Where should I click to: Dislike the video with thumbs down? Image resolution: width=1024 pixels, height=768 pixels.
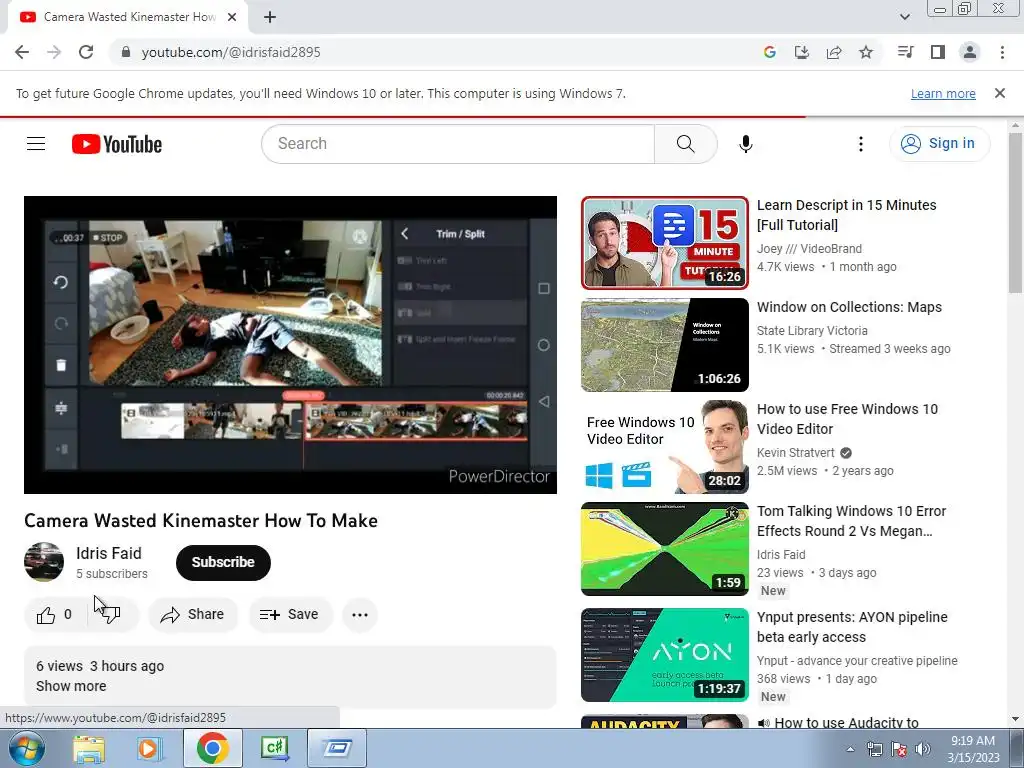click(111, 615)
